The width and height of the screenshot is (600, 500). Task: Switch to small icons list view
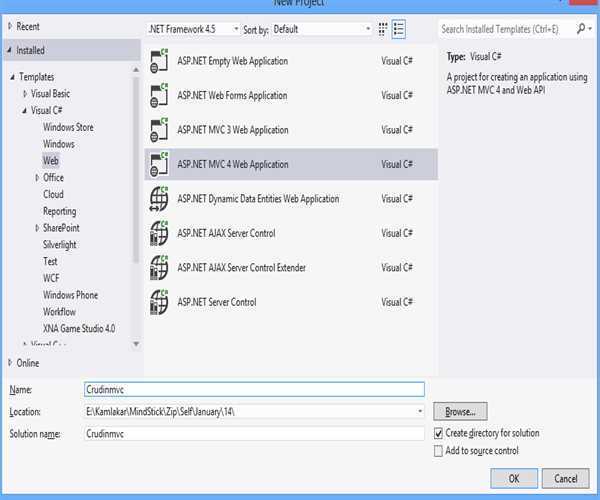tap(399, 29)
